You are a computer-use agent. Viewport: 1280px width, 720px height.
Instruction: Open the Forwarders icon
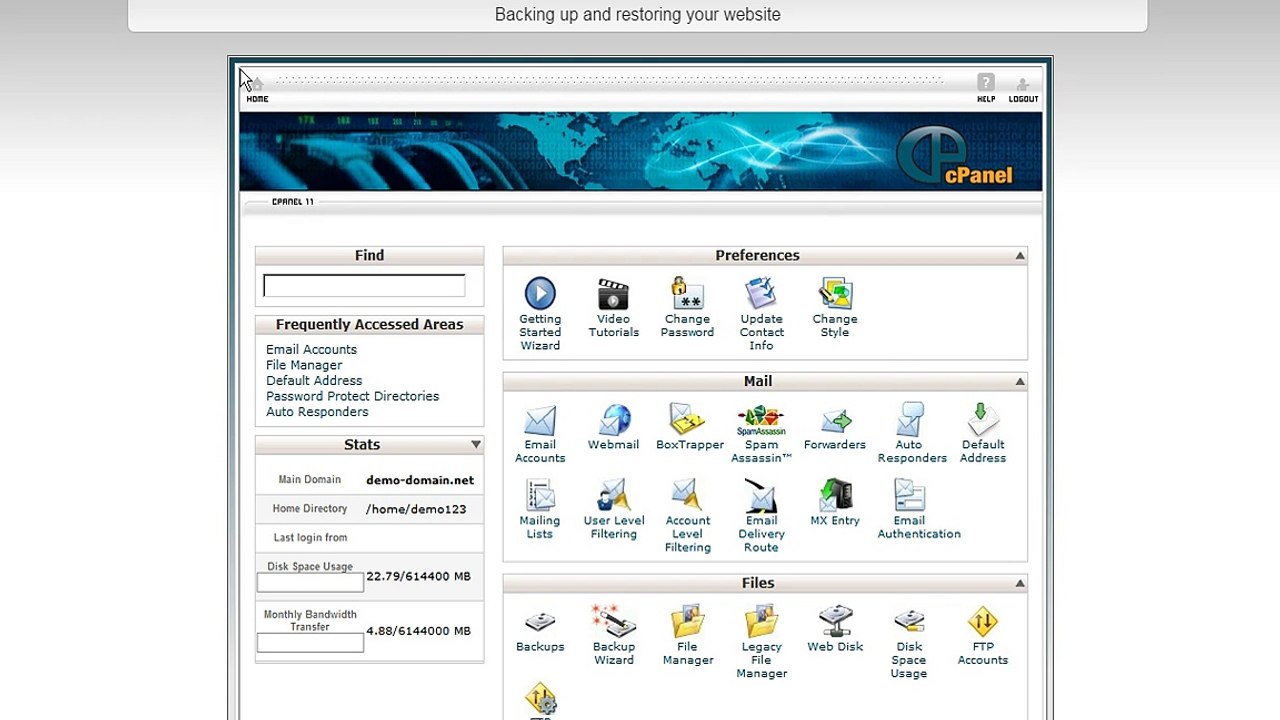[835, 420]
